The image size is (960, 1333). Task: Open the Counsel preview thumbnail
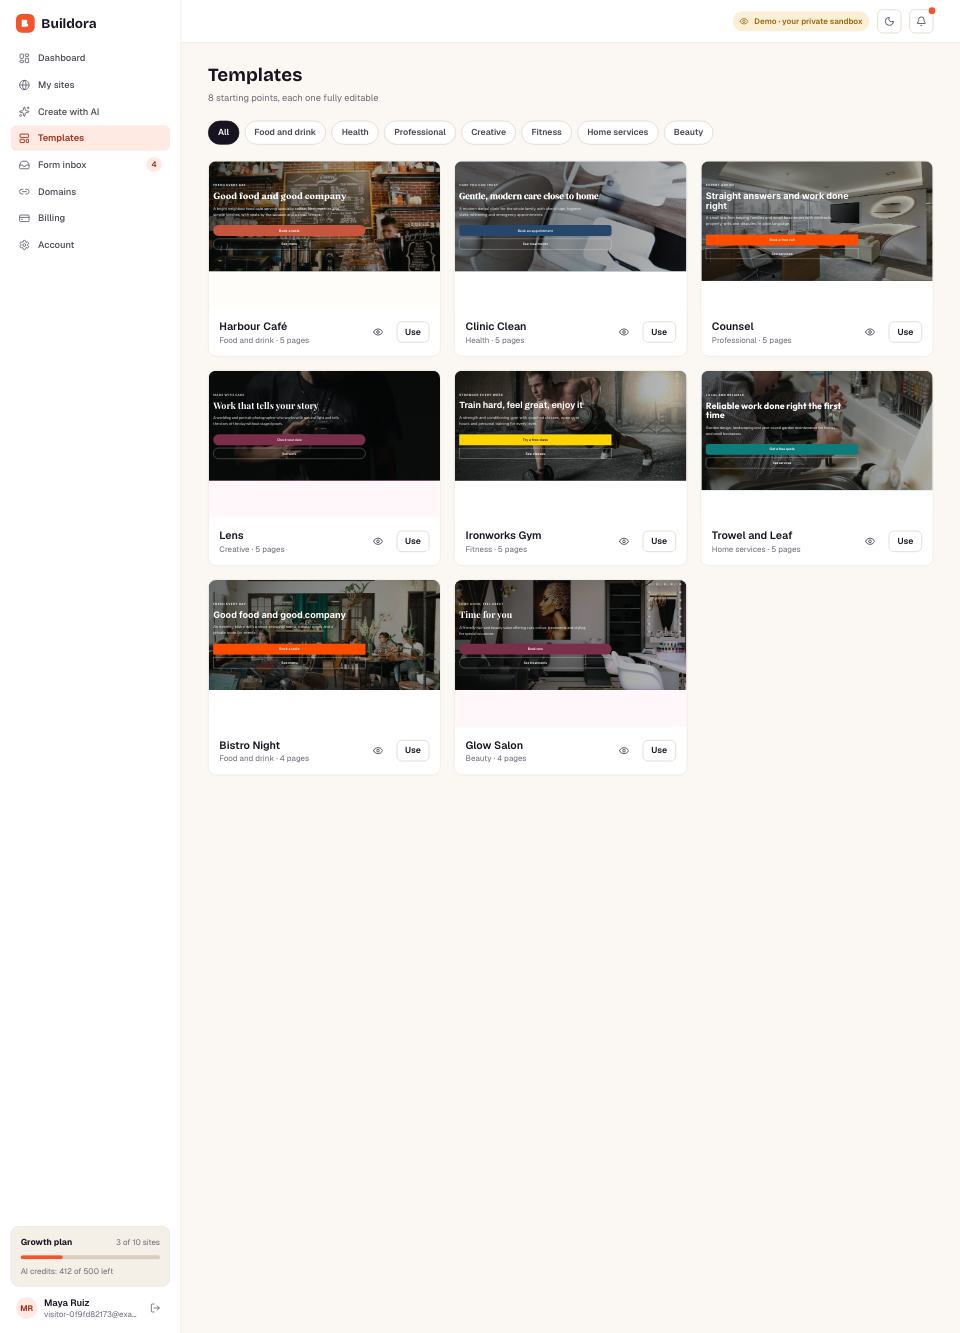pos(817,234)
